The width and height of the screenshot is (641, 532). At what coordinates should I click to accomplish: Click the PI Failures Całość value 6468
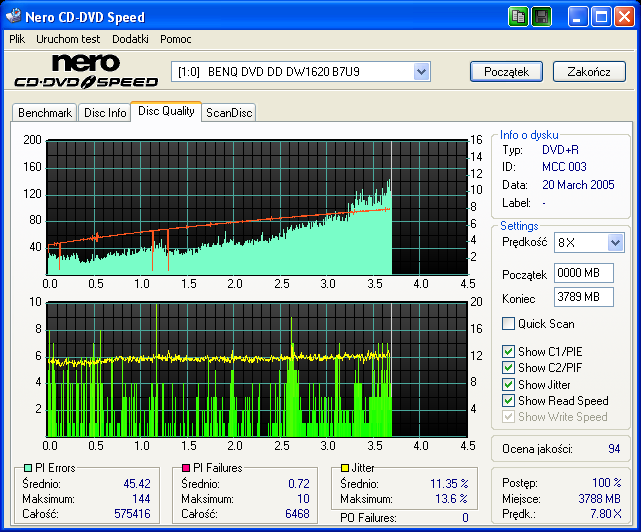pos(297,514)
